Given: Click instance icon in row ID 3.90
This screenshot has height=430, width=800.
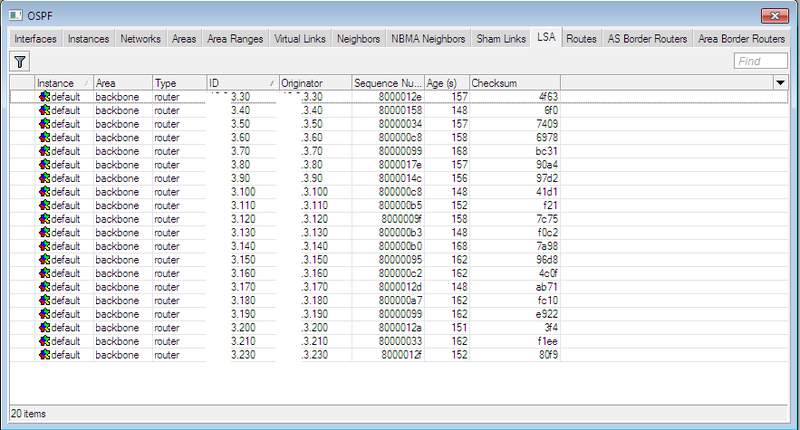Looking at the screenshot, I should coord(44,178).
